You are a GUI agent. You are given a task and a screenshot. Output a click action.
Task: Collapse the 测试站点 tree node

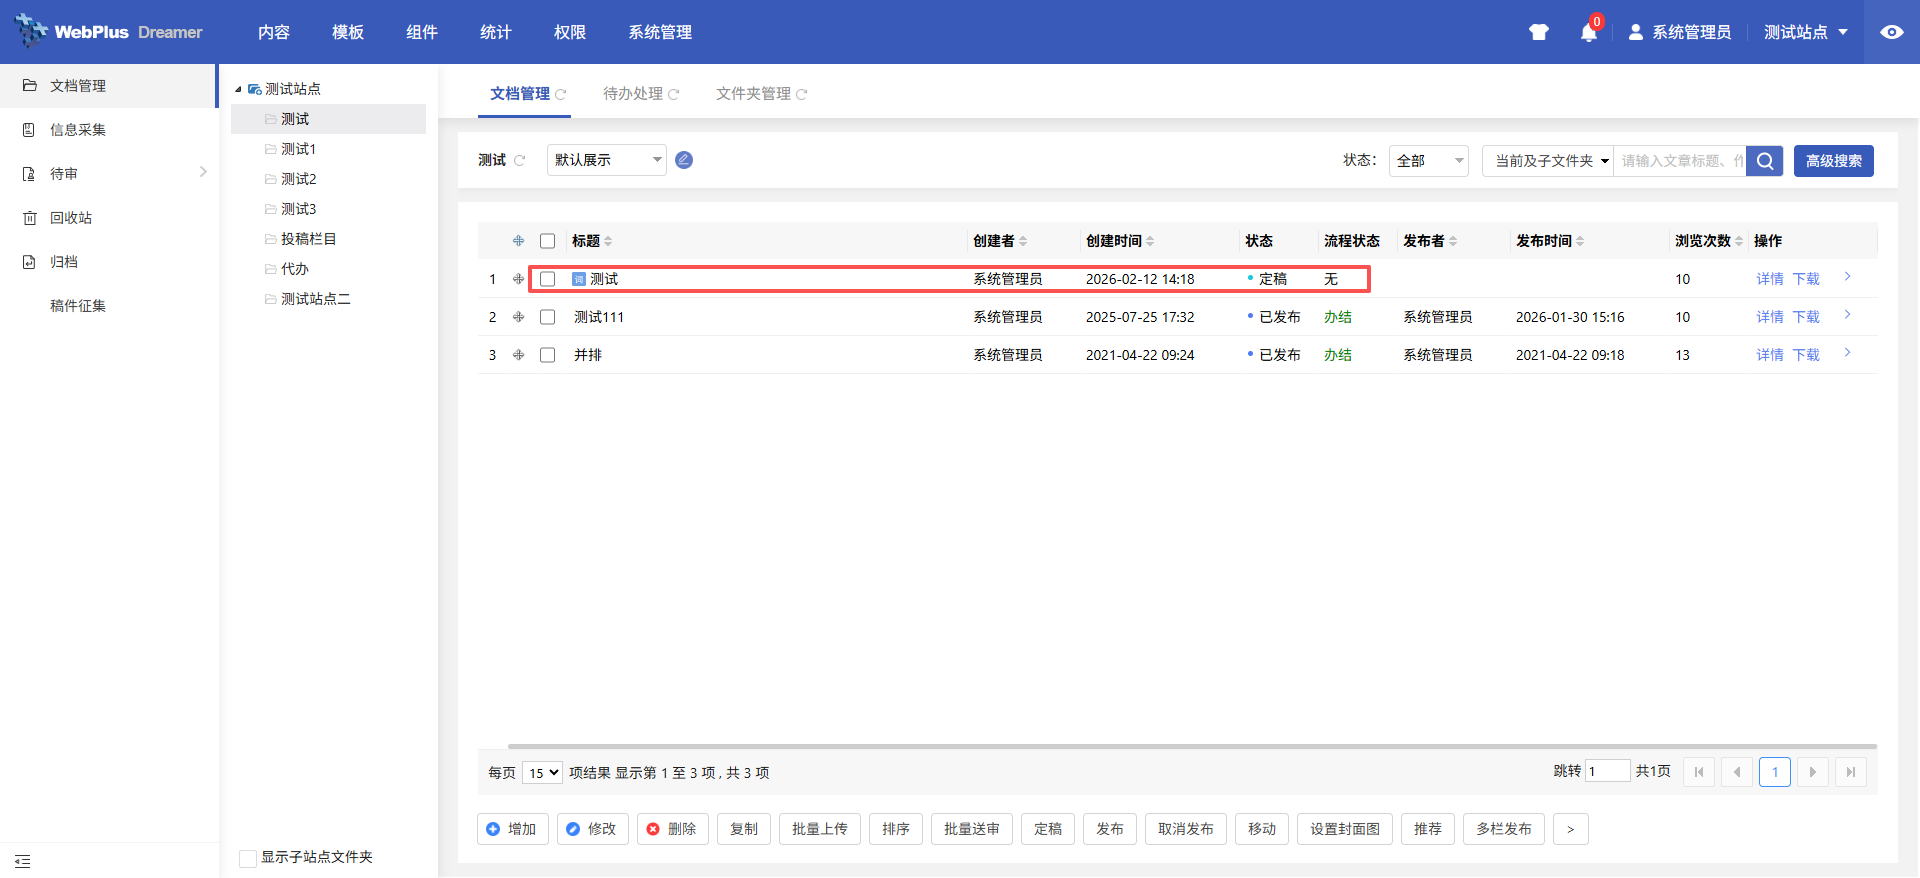(238, 89)
